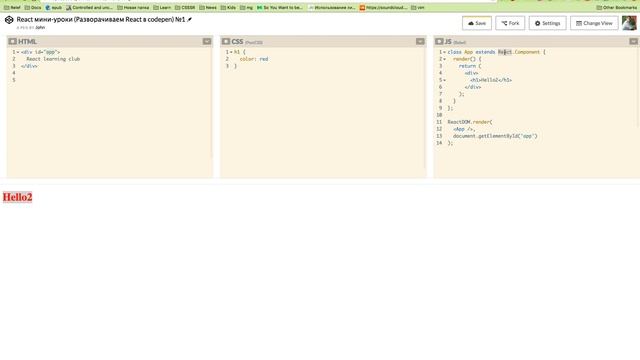Click the opening div tag in HTML editor
The image size is (640, 360).
pyautogui.click(x=40, y=52)
